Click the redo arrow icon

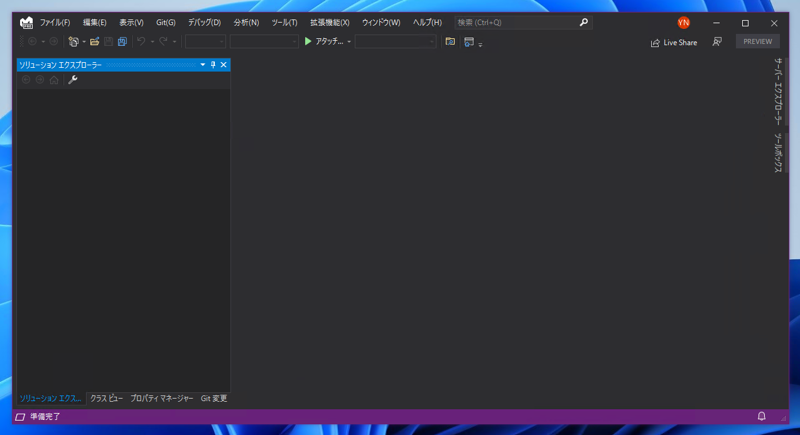click(163, 41)
